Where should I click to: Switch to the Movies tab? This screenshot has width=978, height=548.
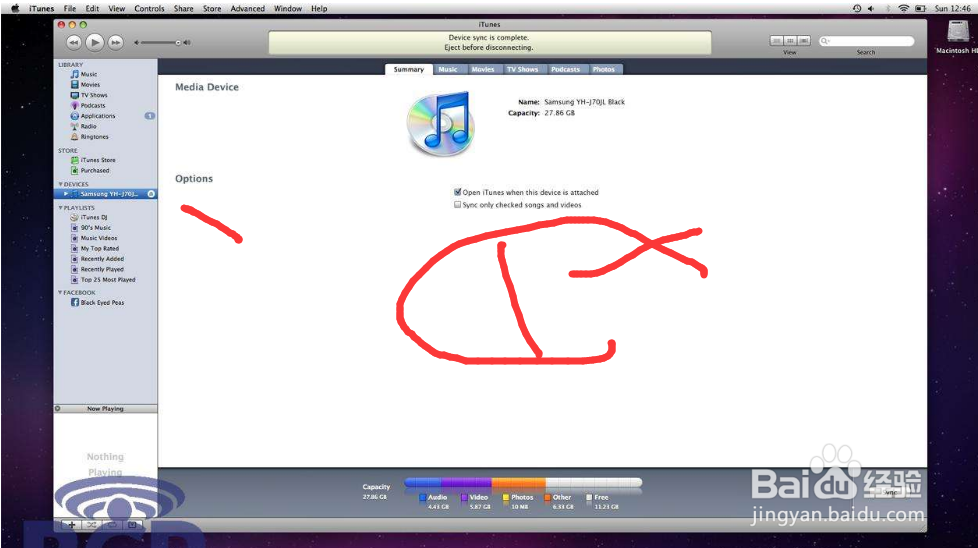coord(483,69)
